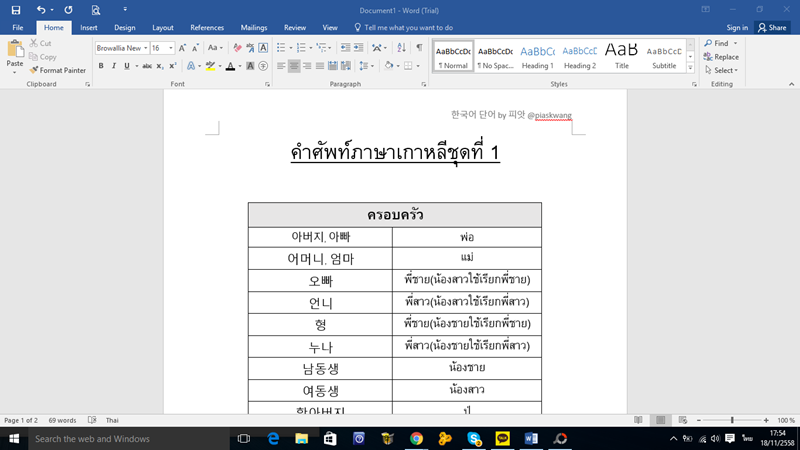Toggle underline formatting

[127, 66]
